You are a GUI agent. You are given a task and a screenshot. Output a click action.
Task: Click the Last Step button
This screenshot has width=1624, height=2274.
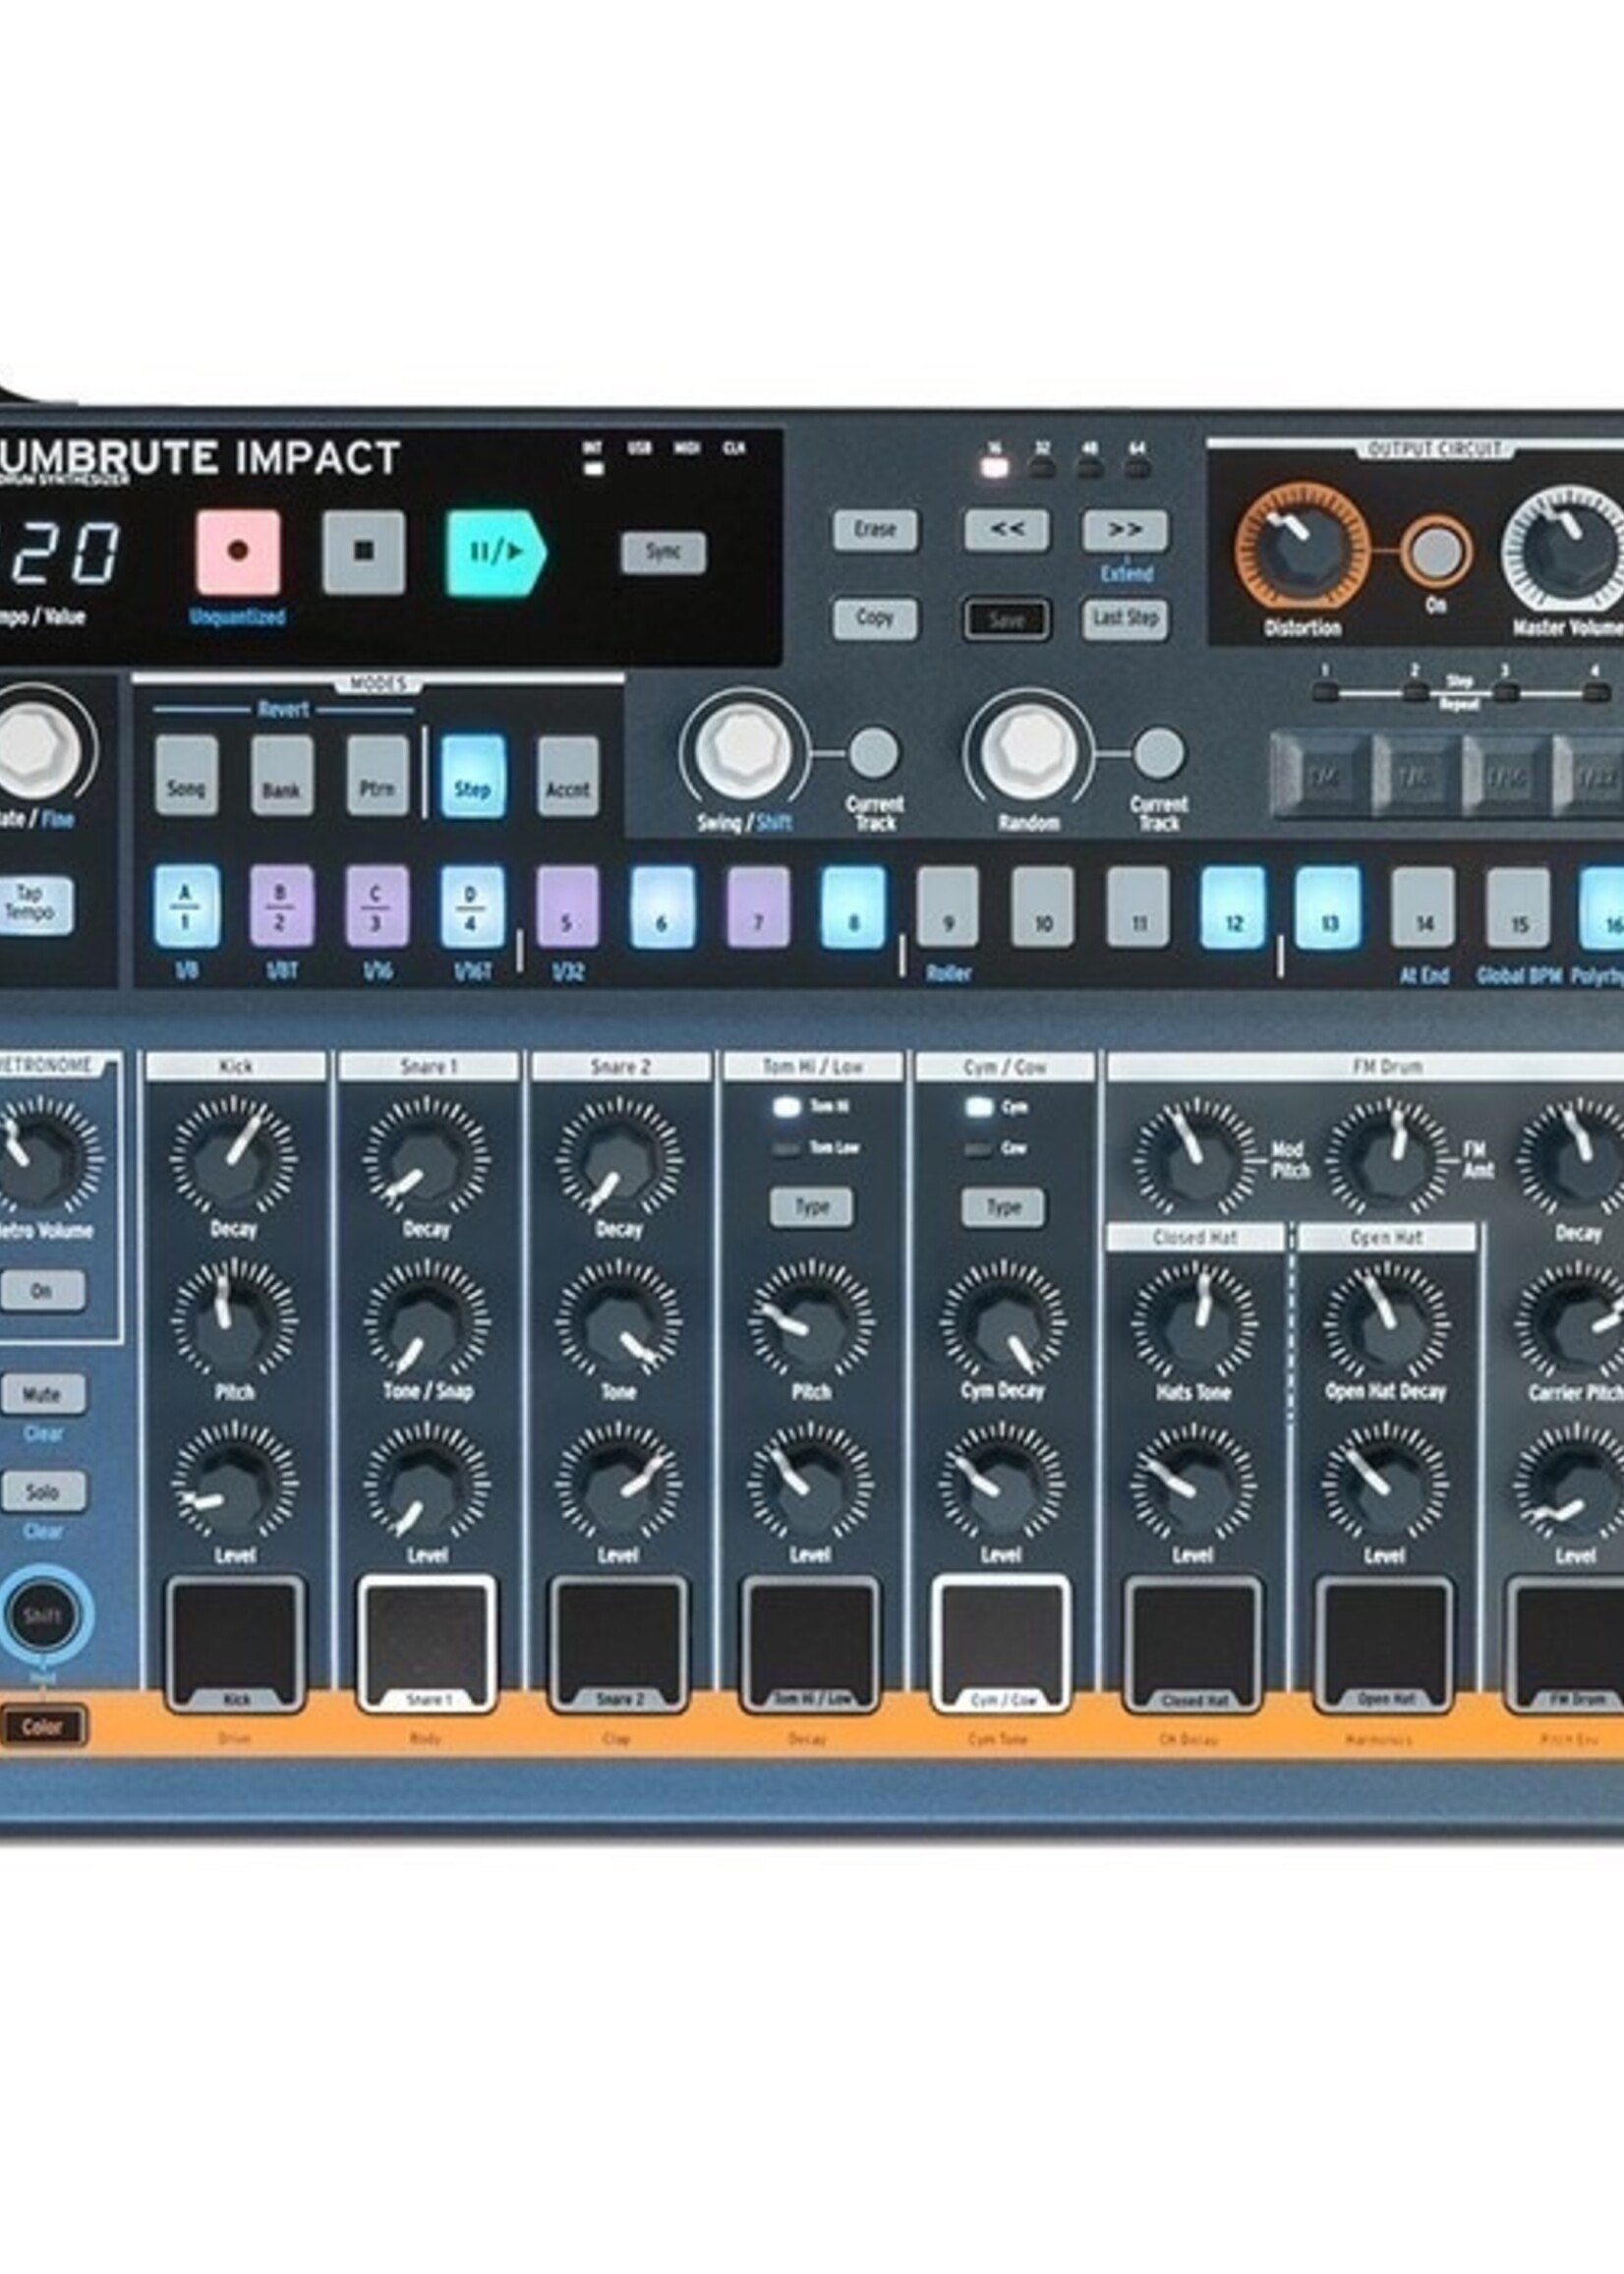(1125, 619)
